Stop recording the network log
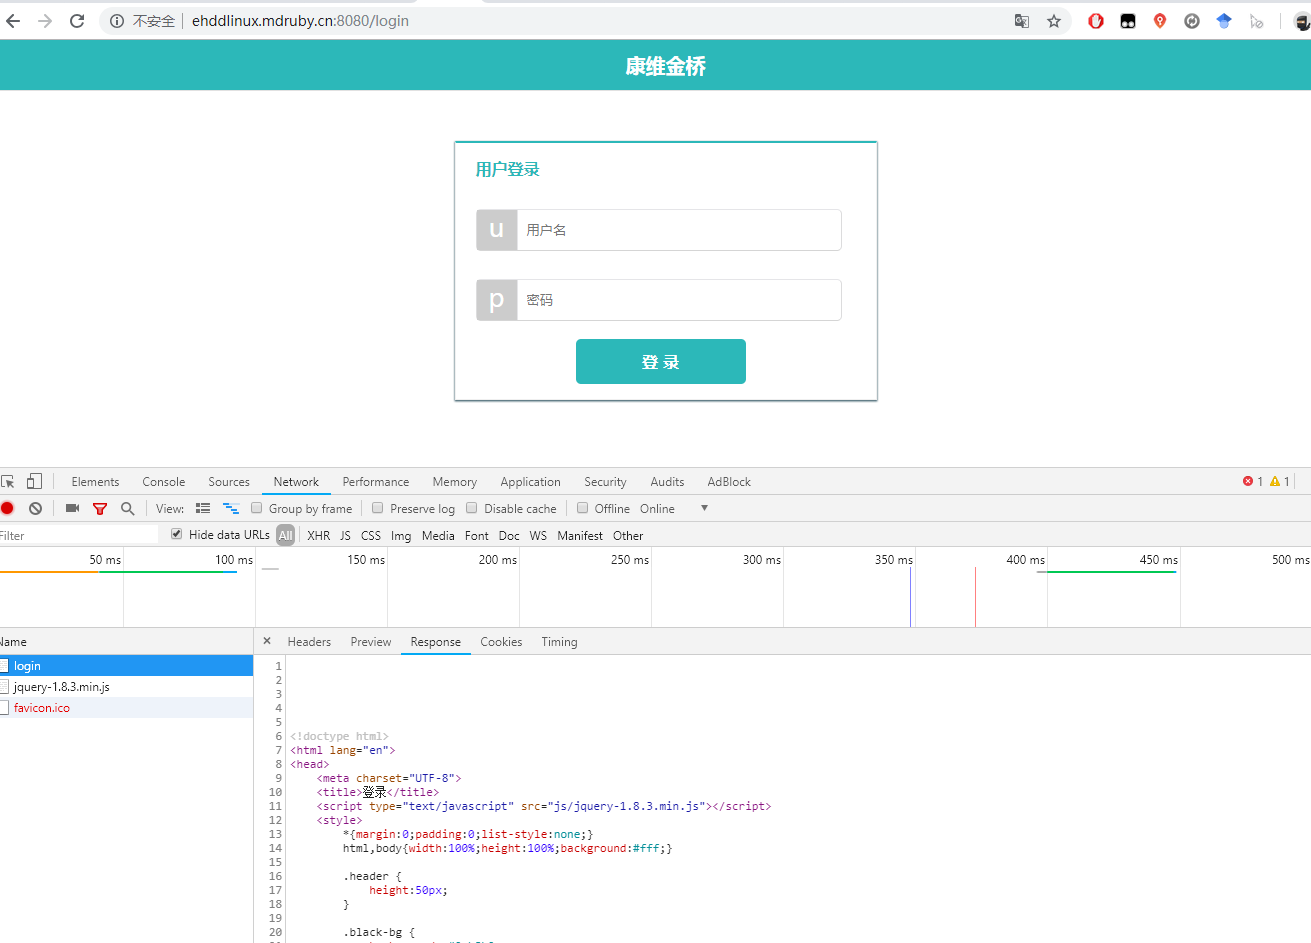 pos(8,508)
